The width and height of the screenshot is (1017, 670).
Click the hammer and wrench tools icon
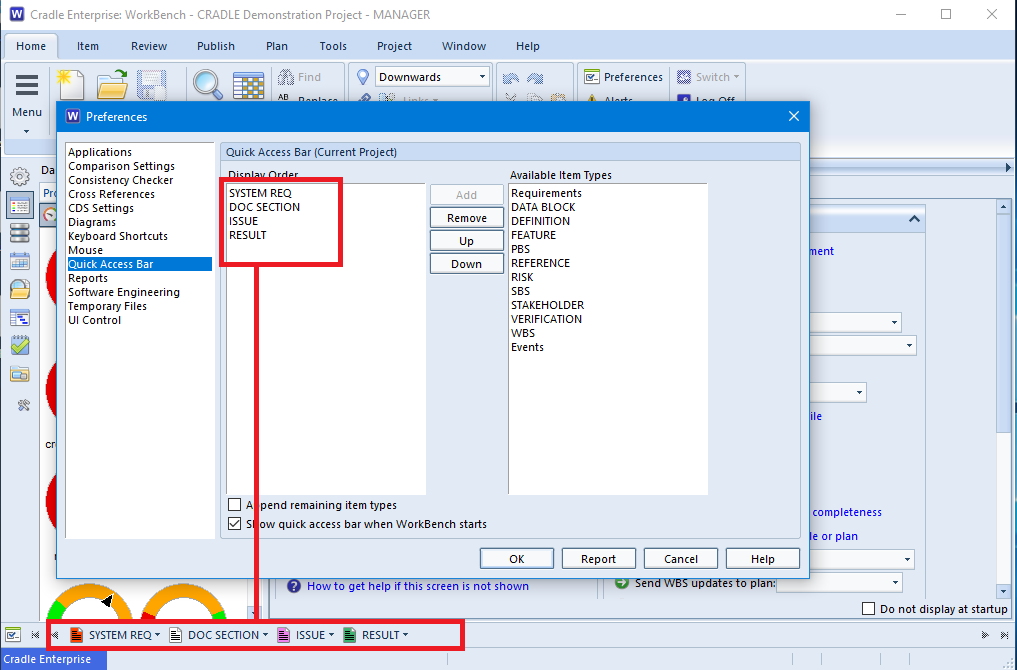(x=23, y=405)
